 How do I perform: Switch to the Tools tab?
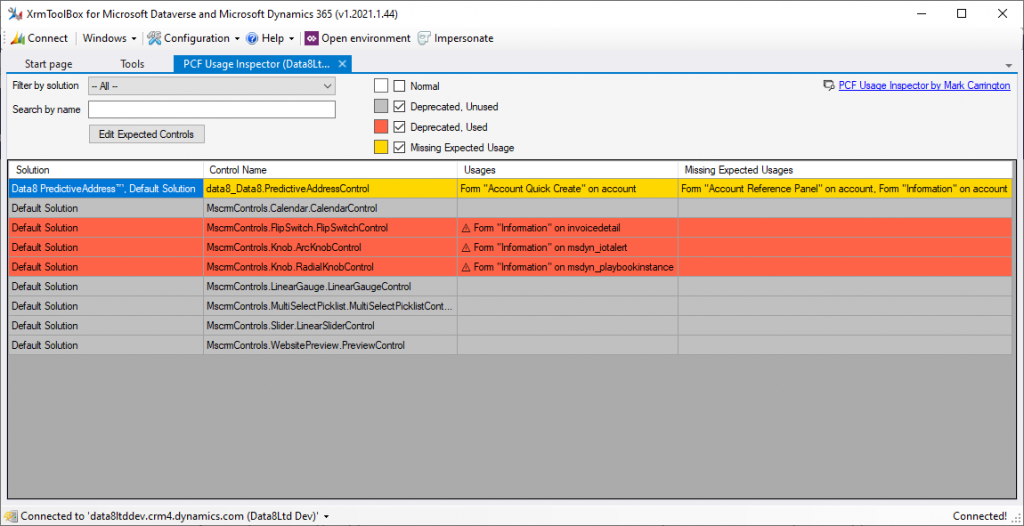click(x=132, y=64)
